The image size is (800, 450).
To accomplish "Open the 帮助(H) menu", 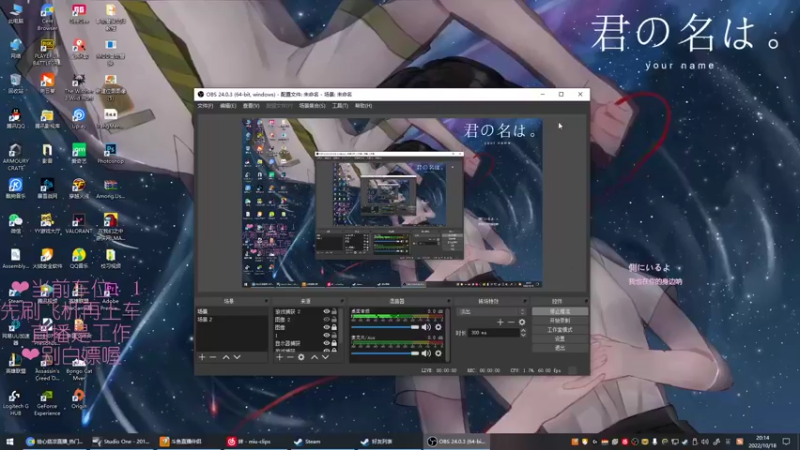I will (363, 106).
